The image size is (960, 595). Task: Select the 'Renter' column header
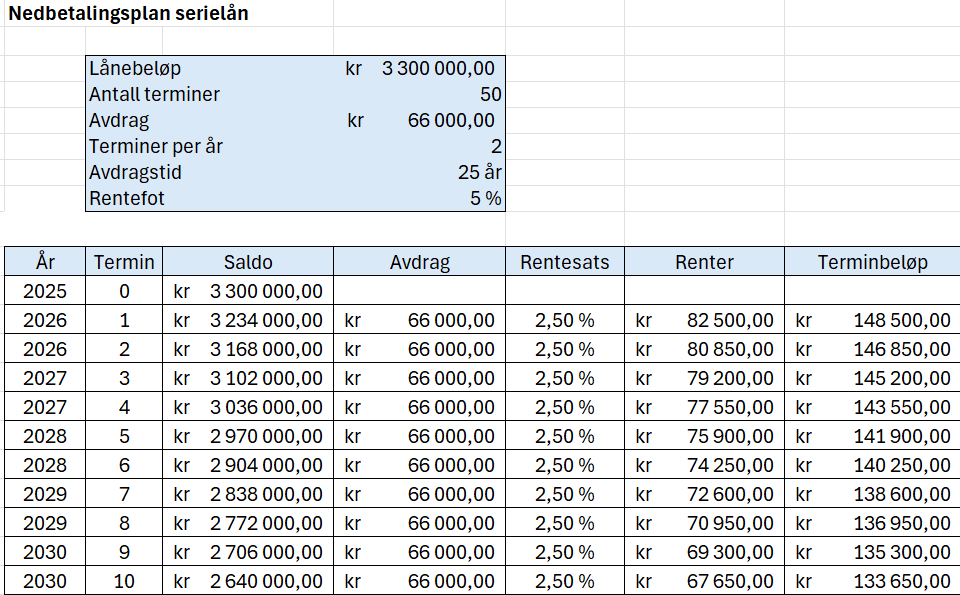point(704,262)
